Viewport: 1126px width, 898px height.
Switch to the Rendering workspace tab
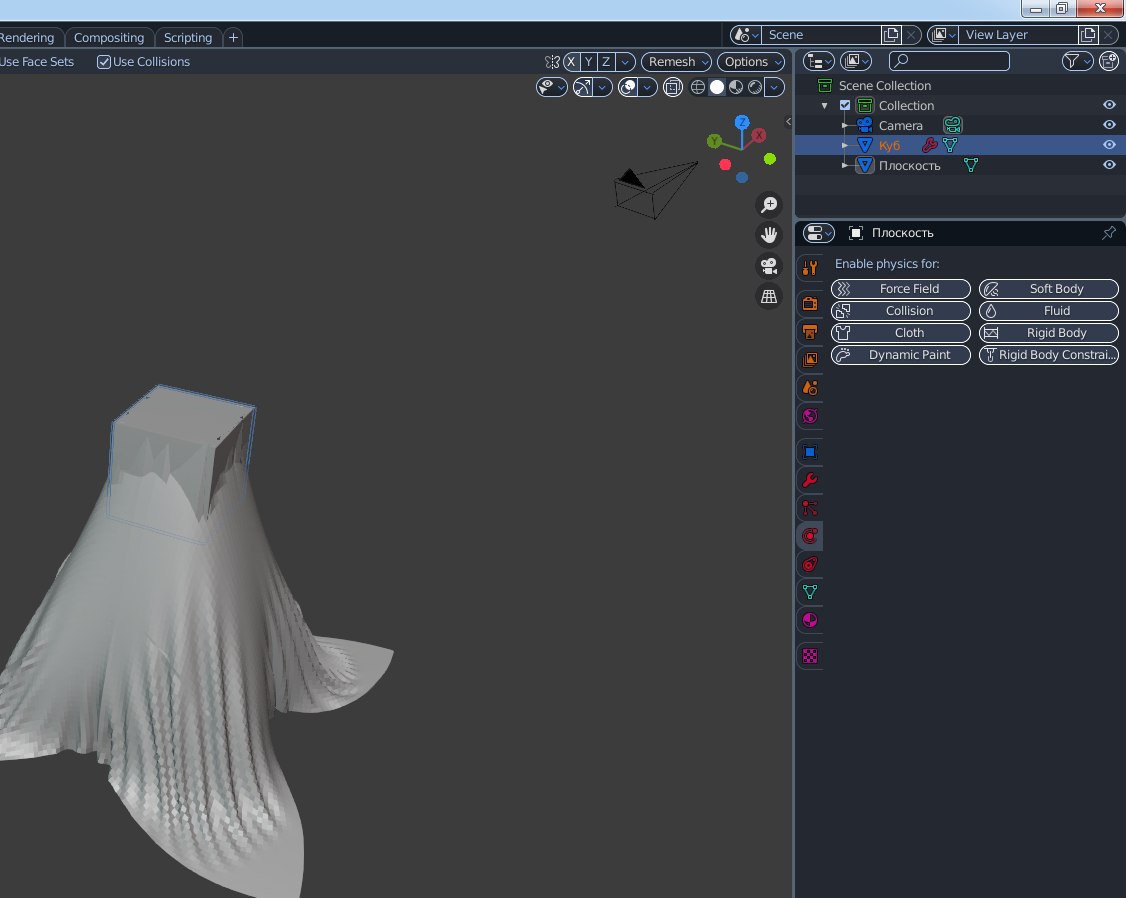pos(27,37)
